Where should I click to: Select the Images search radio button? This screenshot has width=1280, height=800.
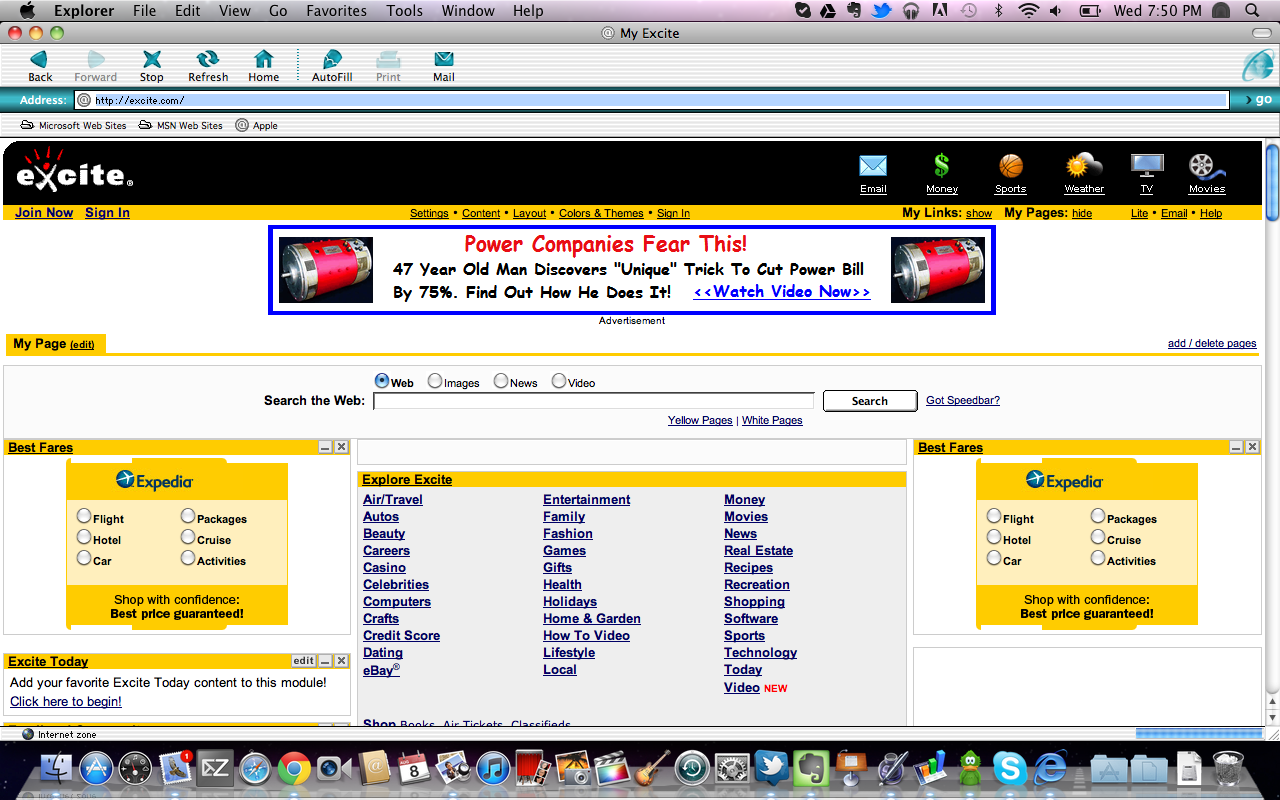click(434, 380)
